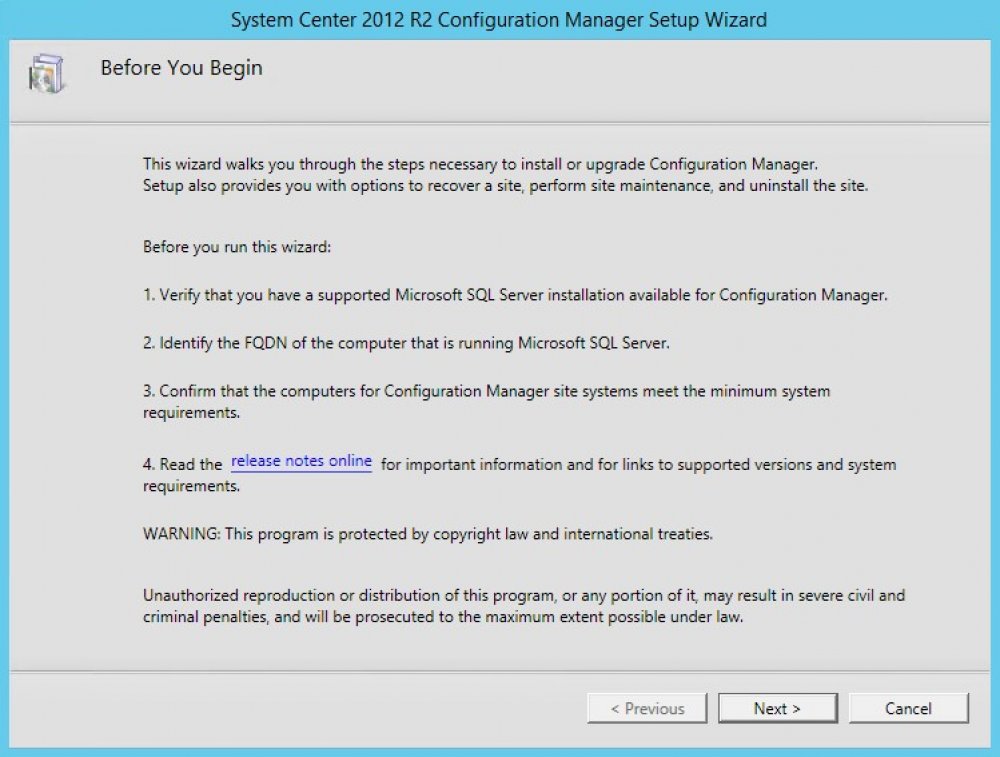Click the step 1 SQL Server verification text

(515, 295)
